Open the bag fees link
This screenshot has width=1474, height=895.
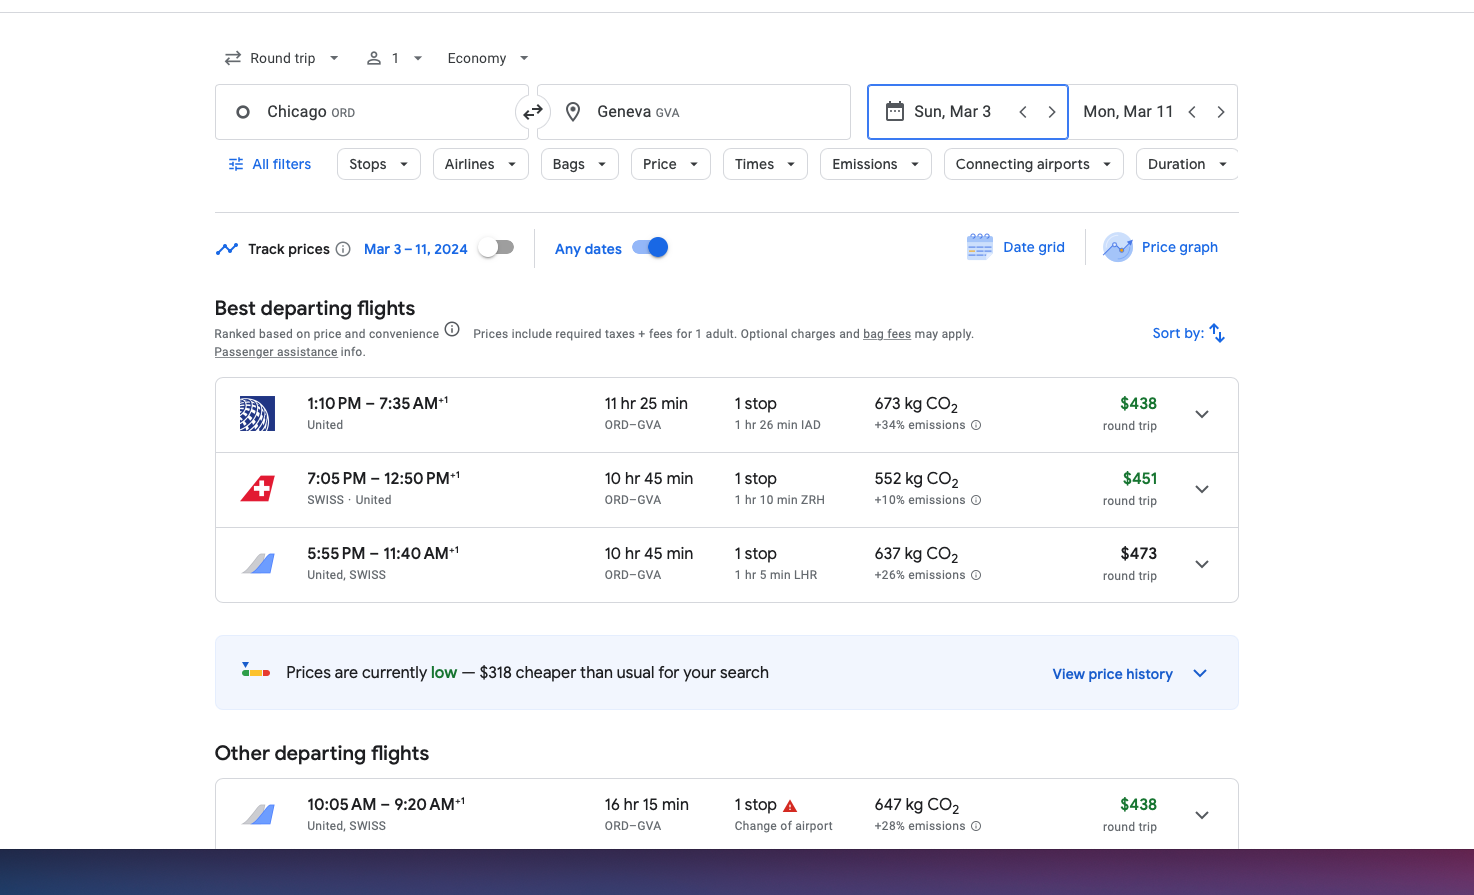click(x=886, y=334)
